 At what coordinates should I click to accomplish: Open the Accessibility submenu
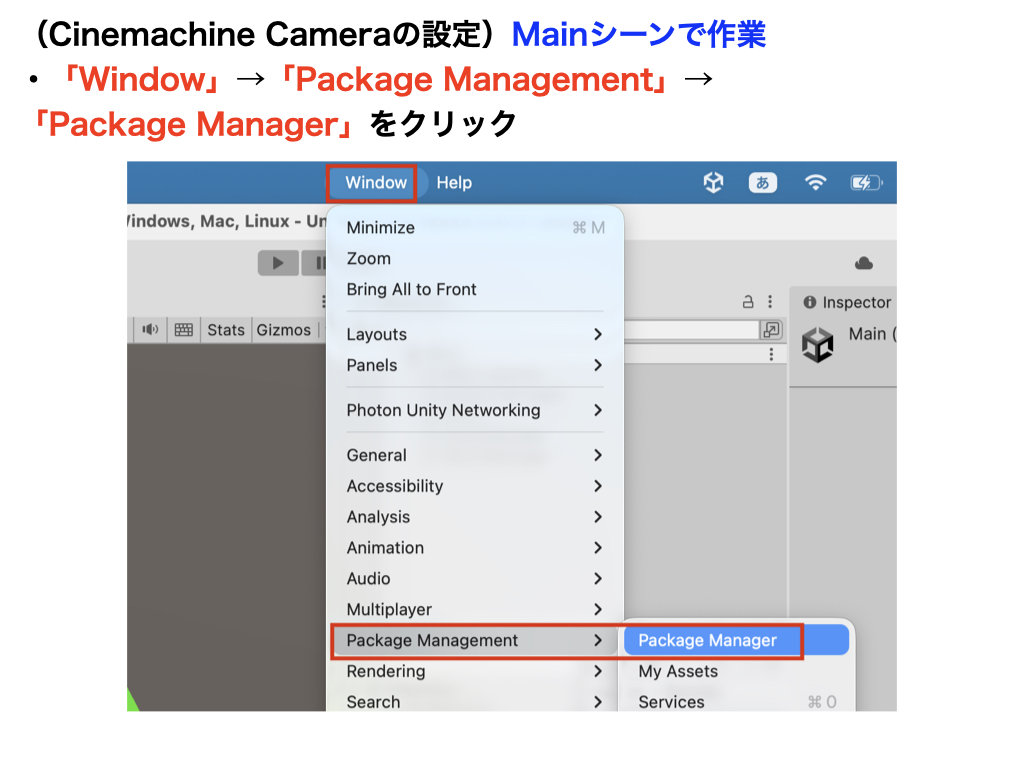click(475, 486)
